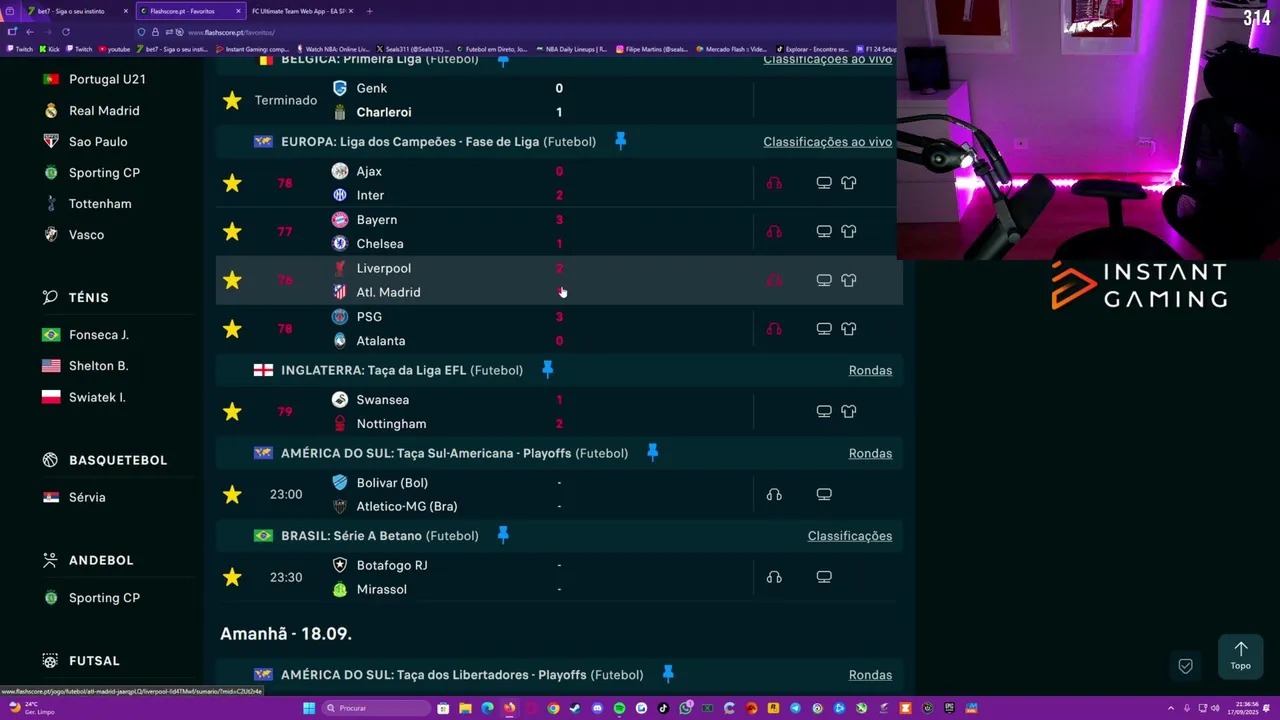The image size is (1280, 720).
Task: Open Spotify from the taskbar
Action: 619,708
